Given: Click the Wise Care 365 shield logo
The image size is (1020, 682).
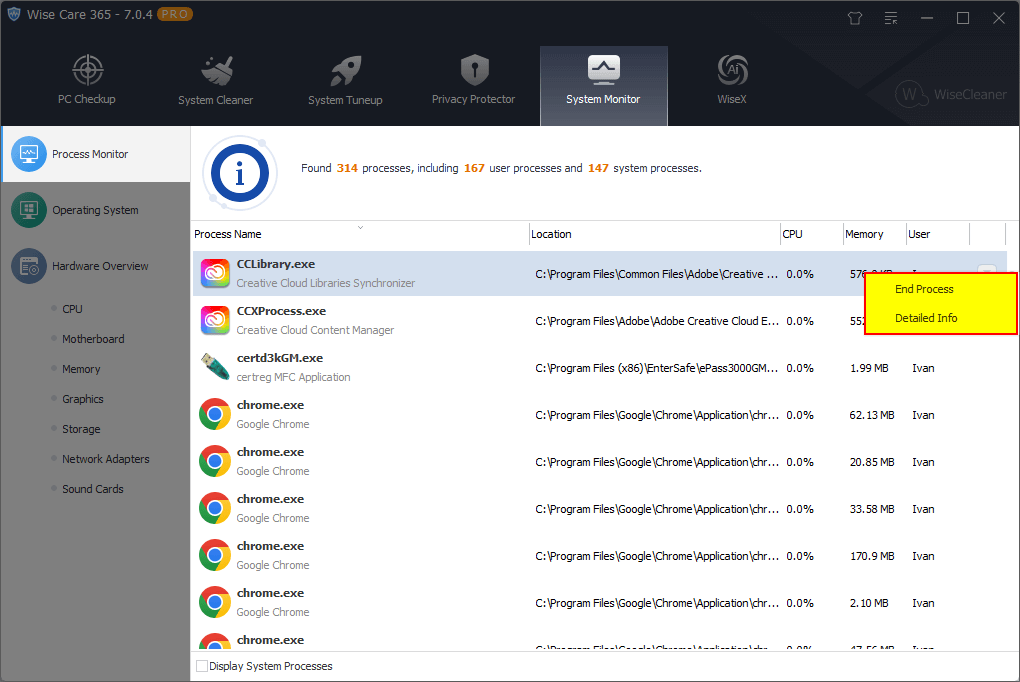Looking at the screenshot, I should [x=14, y=14].
